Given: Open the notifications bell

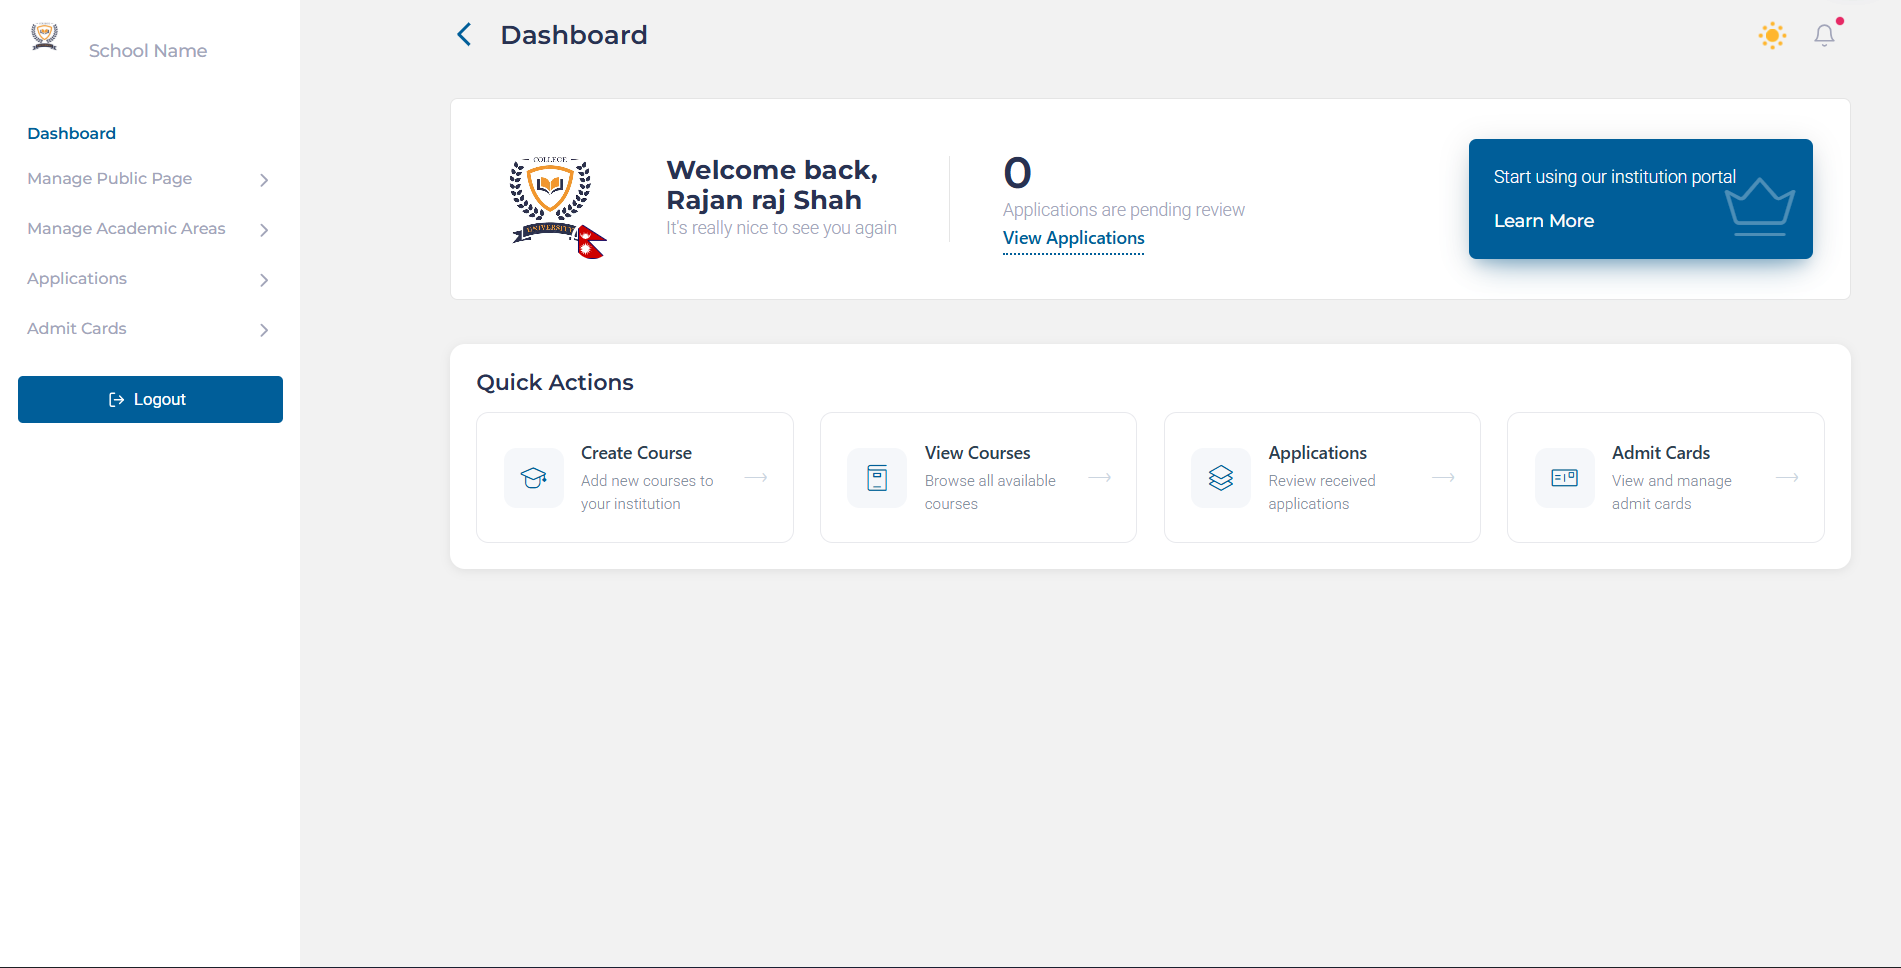Looking at the screenshot, I should coord(1824,36).
